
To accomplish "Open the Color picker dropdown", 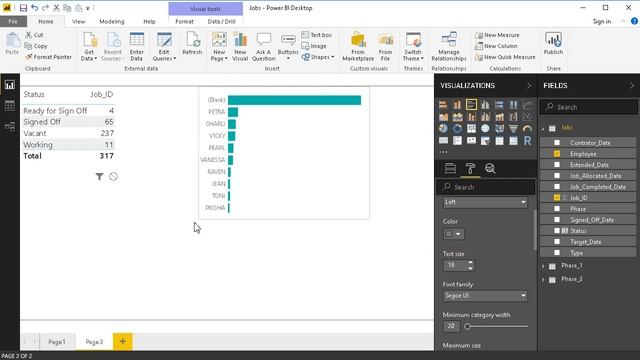I will point(453,234).
